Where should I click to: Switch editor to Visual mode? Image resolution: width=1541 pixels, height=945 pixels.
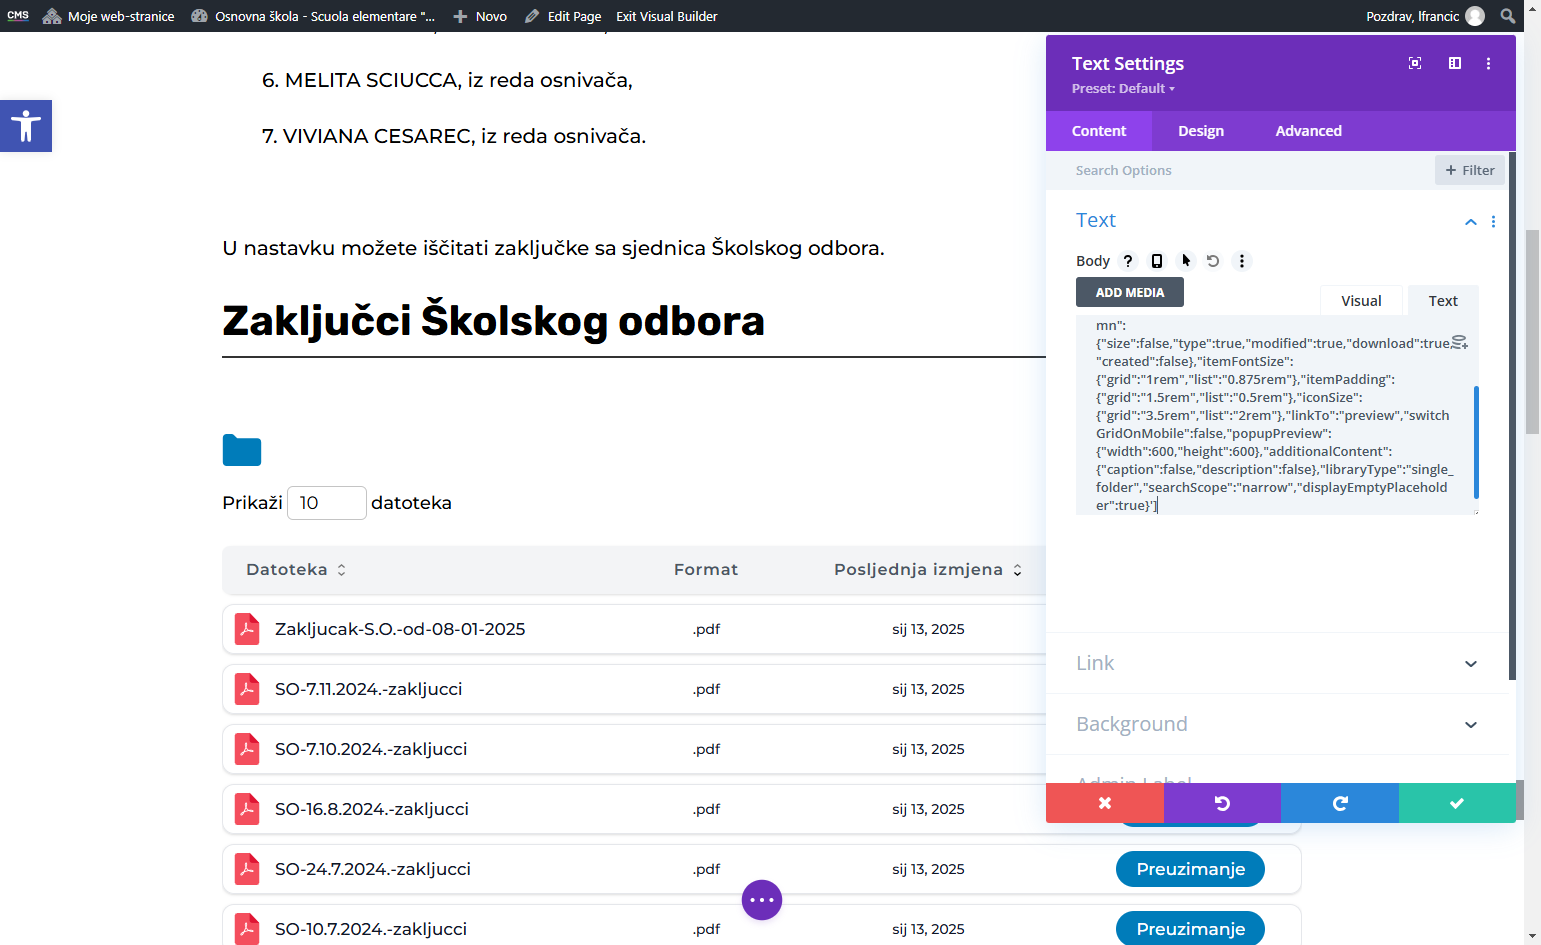pos(1361,301)
